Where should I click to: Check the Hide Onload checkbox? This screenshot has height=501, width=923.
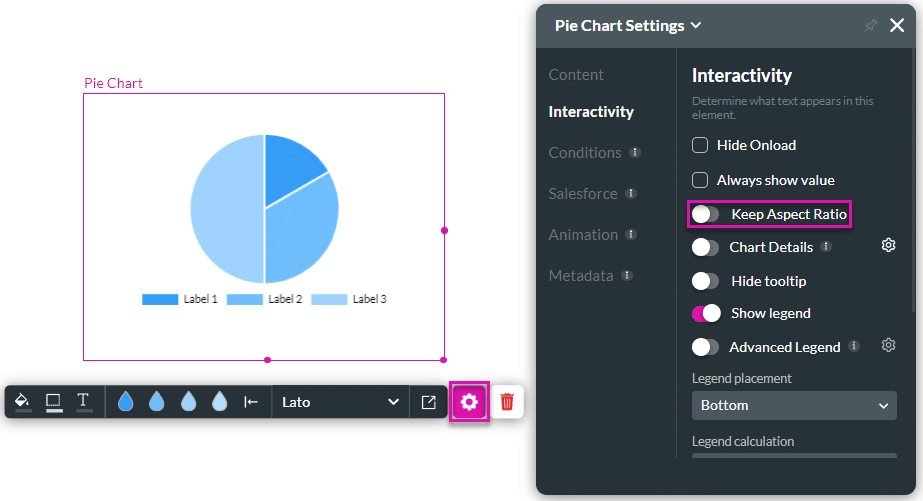700,145
